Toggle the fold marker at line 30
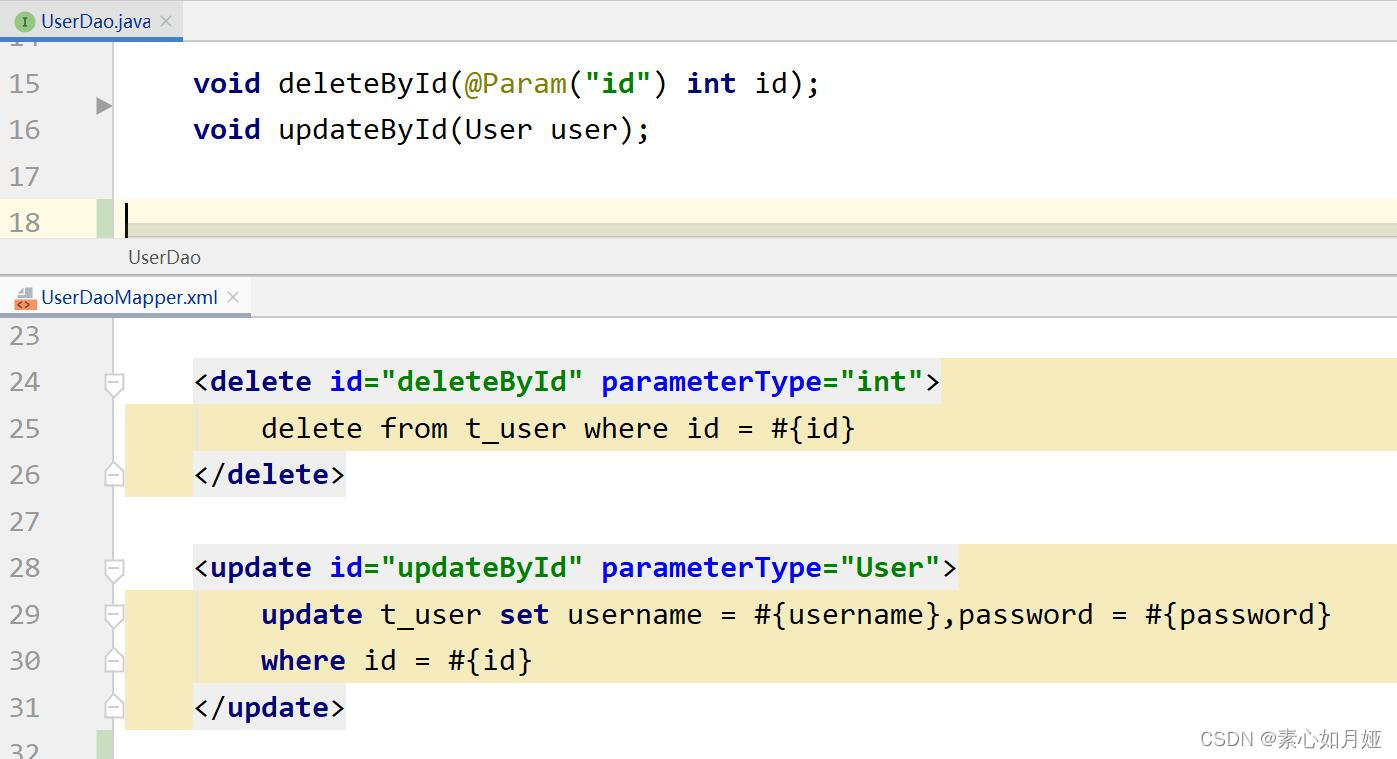The height and width of the screenshot is (759, 1397). coord(114,660)
